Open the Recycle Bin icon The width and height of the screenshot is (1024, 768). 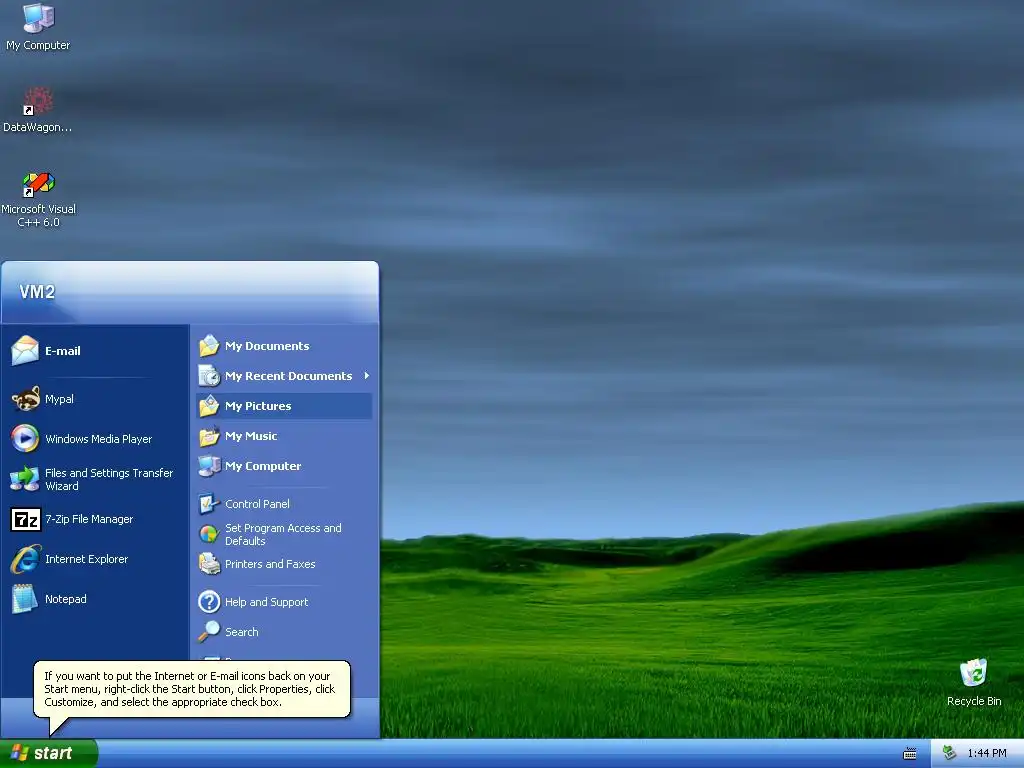tap(974, 682)
